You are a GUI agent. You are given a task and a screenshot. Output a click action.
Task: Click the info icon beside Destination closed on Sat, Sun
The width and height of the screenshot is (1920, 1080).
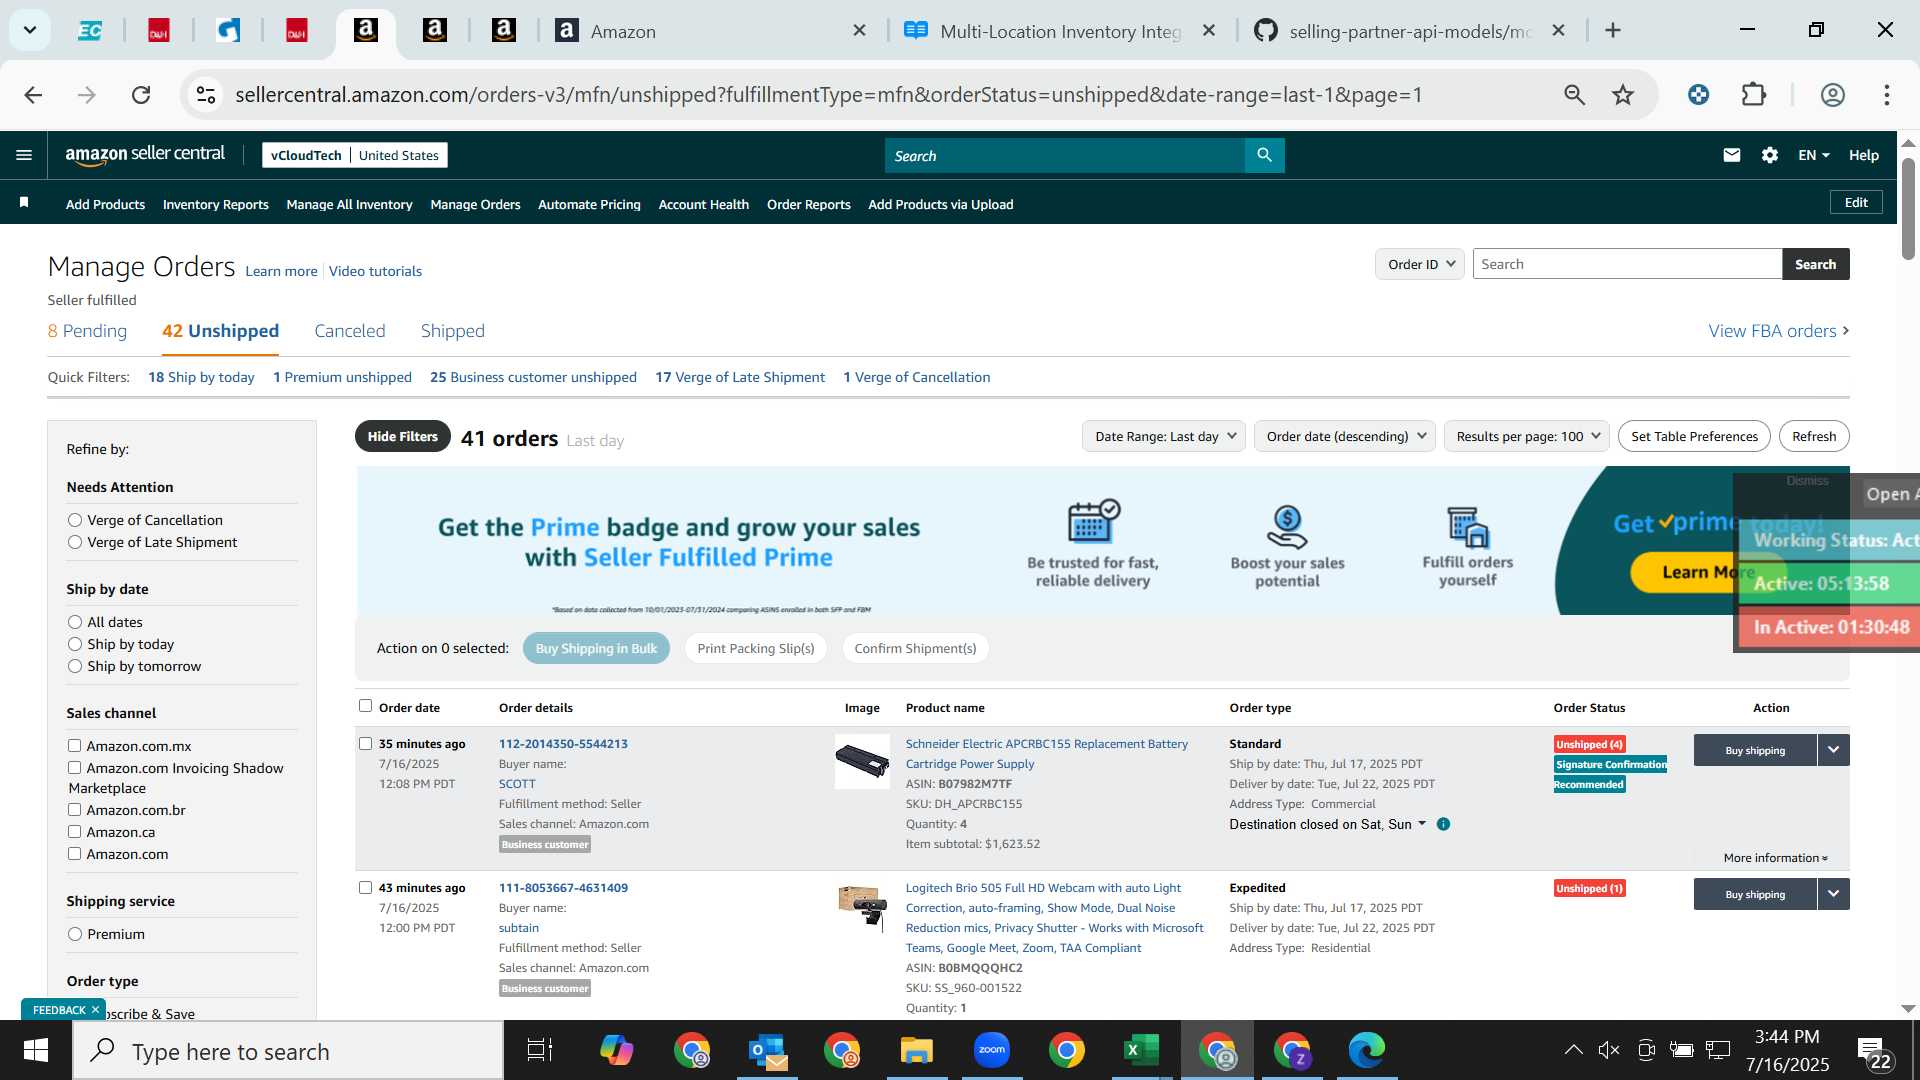(1443, 824)
